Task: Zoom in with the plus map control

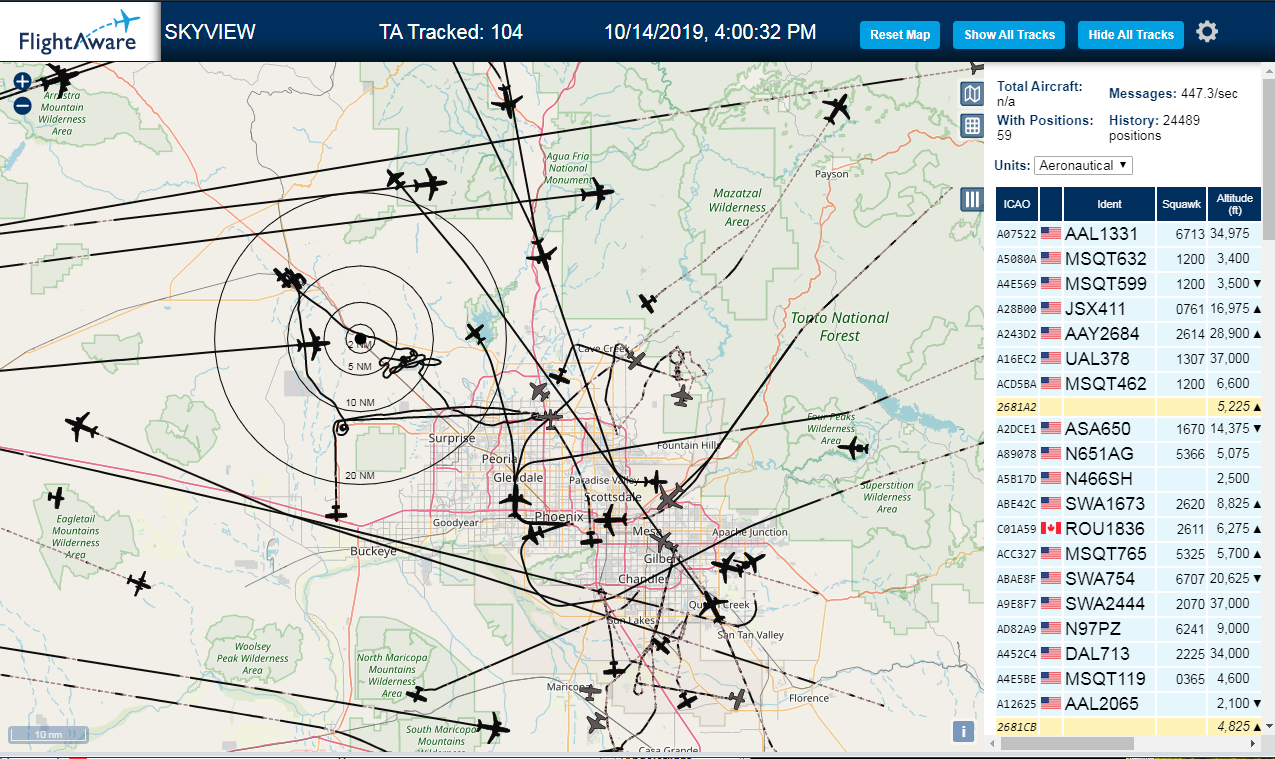Action: tap(22, 82)
